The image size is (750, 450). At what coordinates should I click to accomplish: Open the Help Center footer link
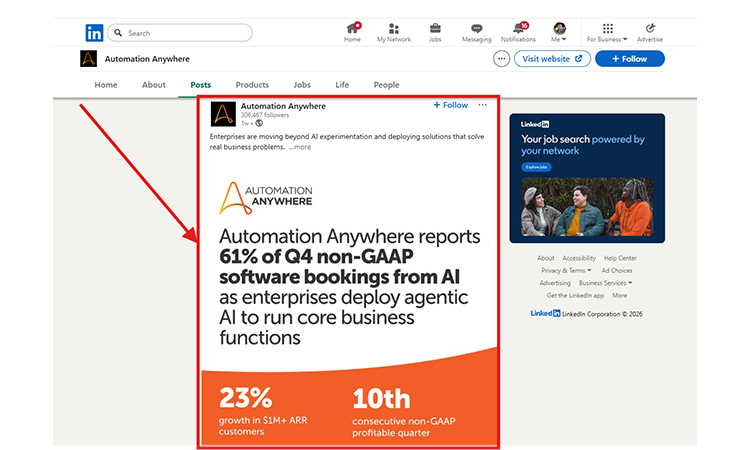point(620,258)
